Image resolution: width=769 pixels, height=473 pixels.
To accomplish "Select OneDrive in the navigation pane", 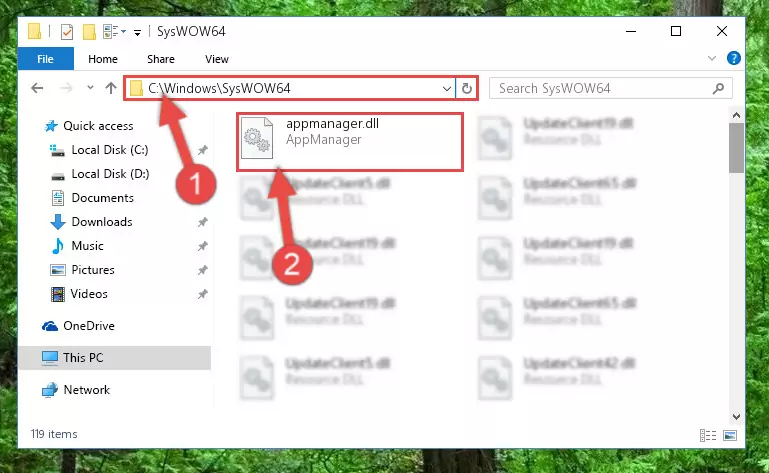I will (x=89, y=326).
